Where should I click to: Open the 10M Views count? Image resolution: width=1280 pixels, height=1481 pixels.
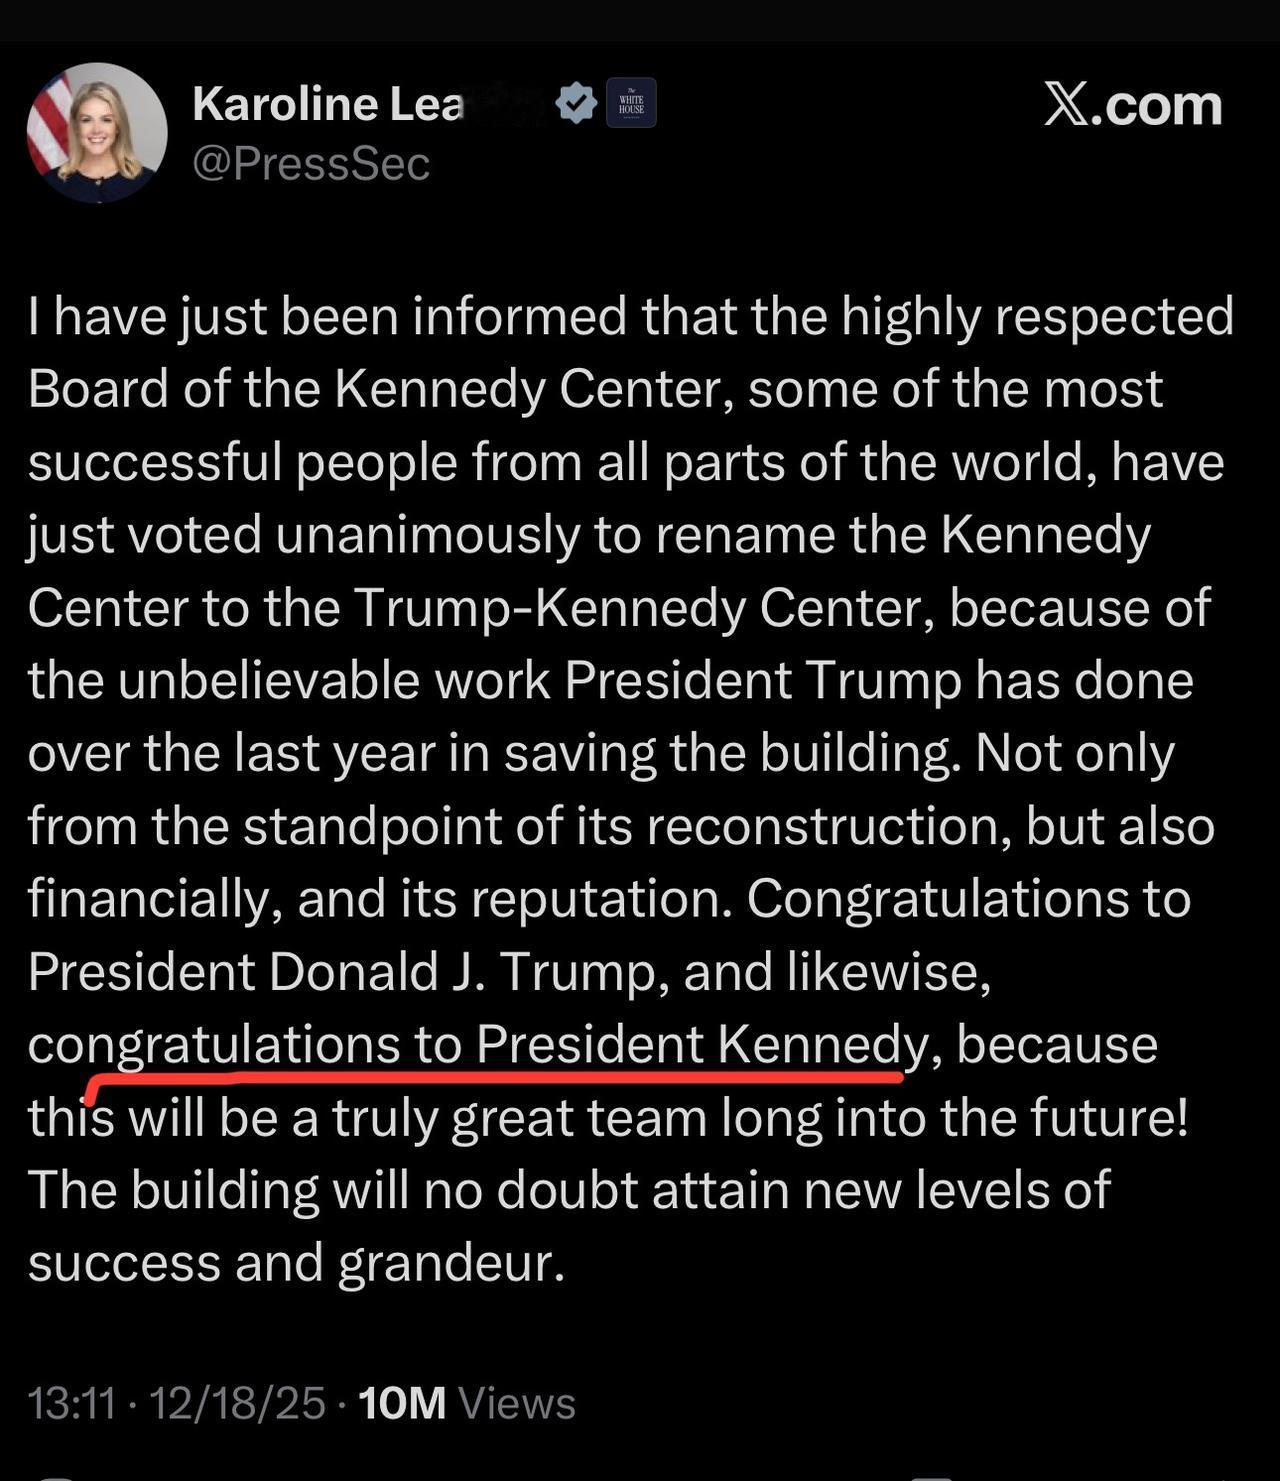click(402, 1403)
